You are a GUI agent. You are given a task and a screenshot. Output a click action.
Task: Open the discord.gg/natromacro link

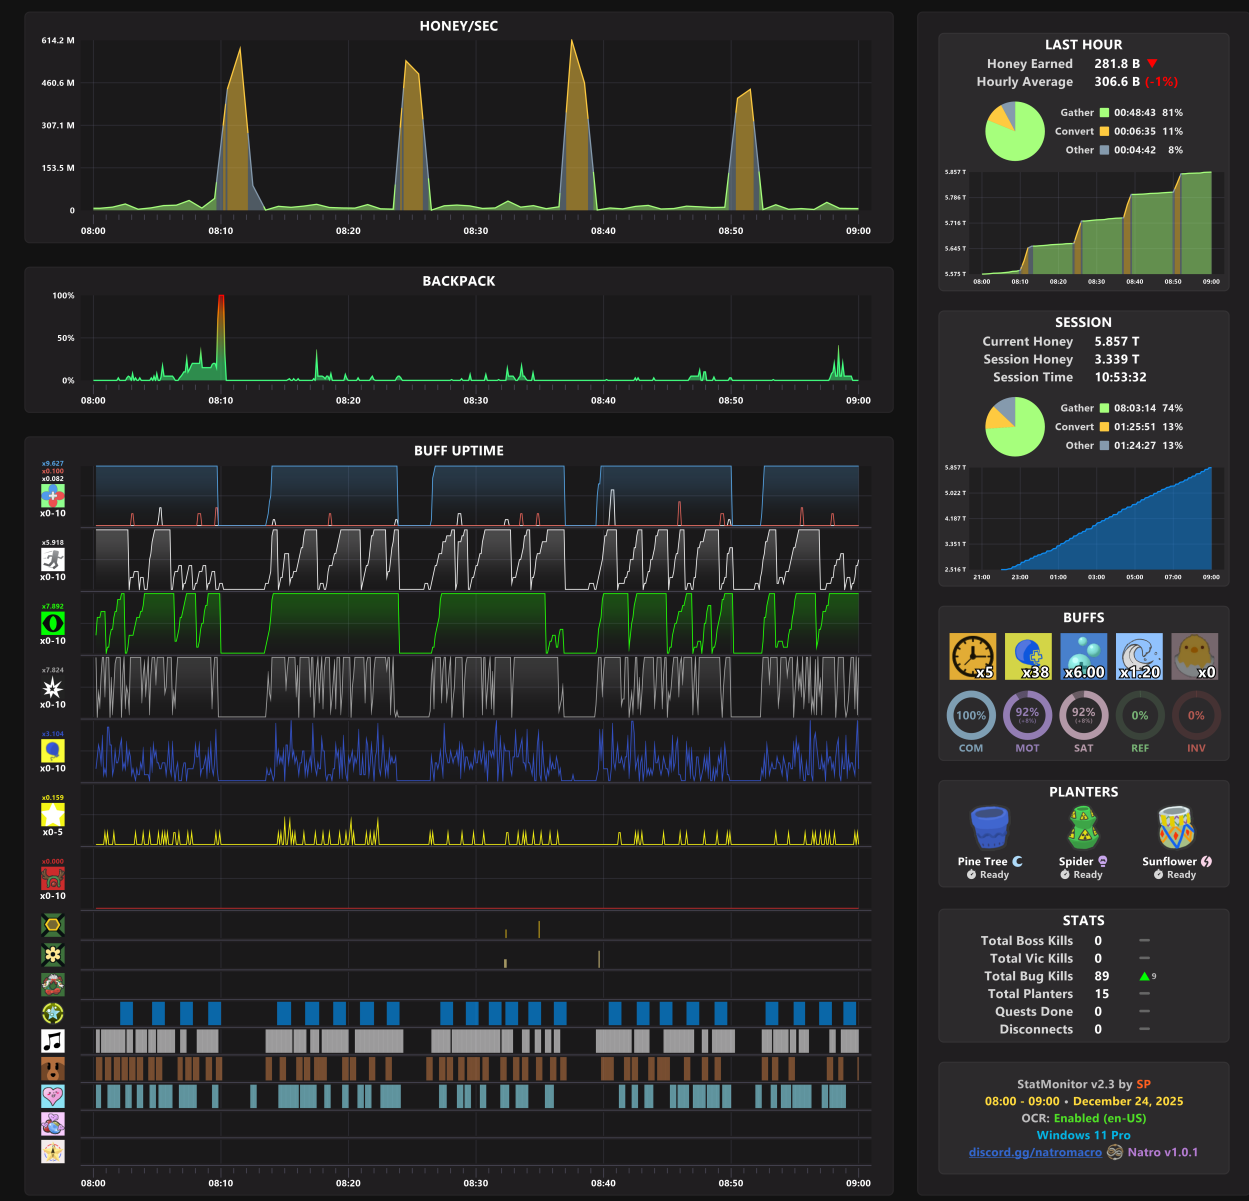click(x=1035, y=1152)
